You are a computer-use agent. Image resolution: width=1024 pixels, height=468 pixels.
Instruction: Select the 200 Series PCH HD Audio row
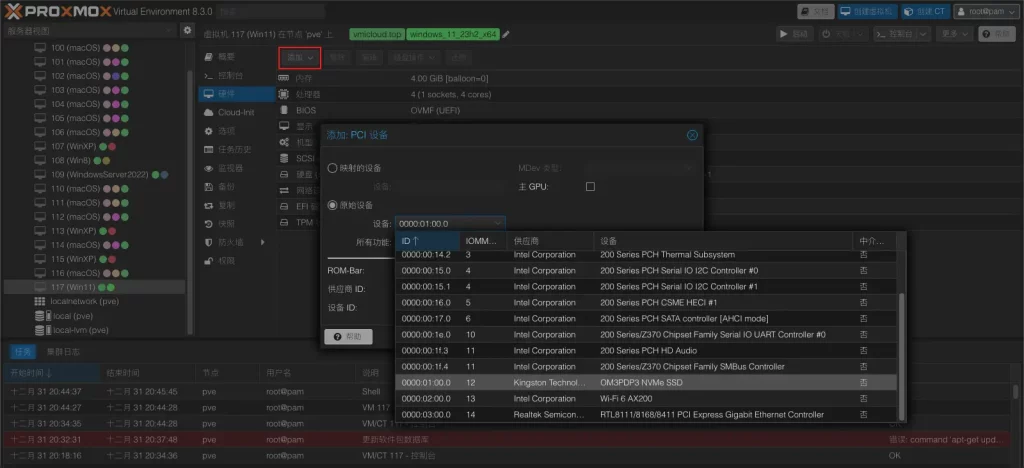tap(647, 351)
